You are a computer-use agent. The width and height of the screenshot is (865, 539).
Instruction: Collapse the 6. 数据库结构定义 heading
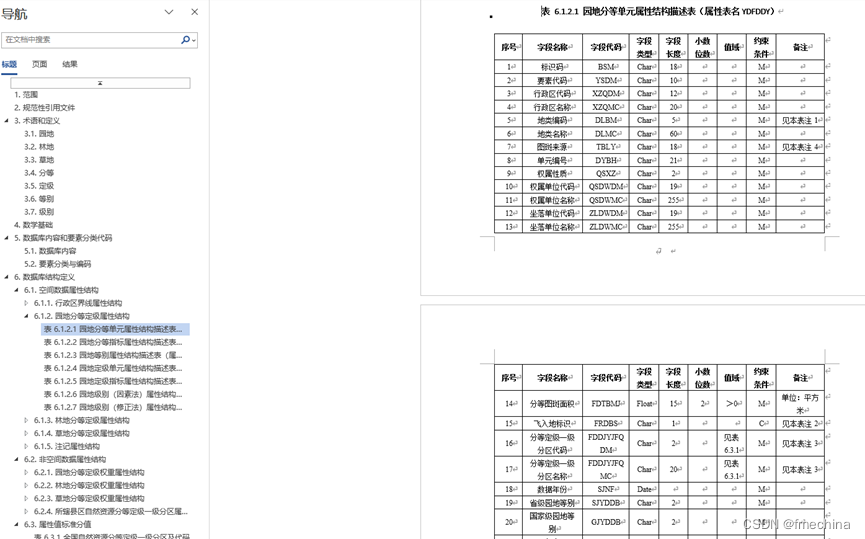[7, 277]
